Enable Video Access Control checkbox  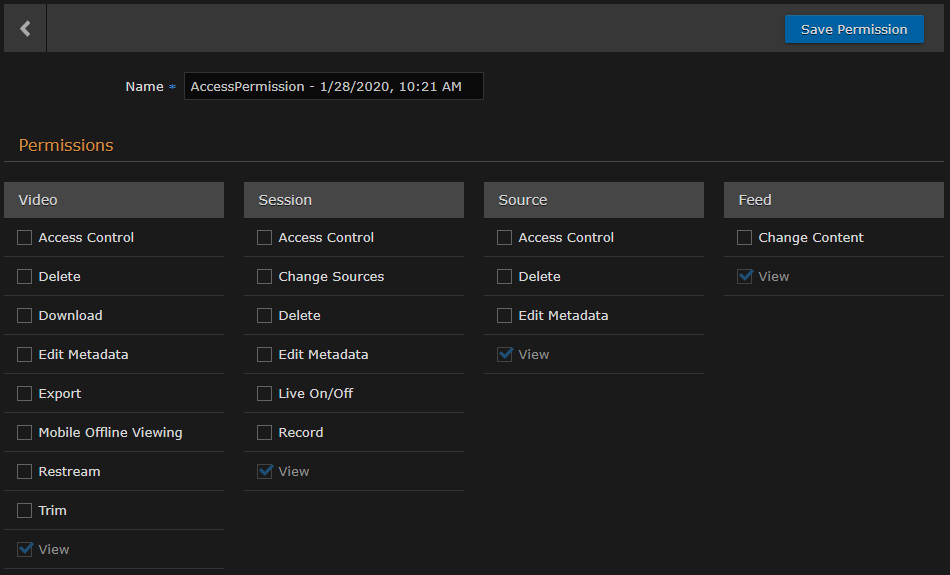(x=25, y=238)
